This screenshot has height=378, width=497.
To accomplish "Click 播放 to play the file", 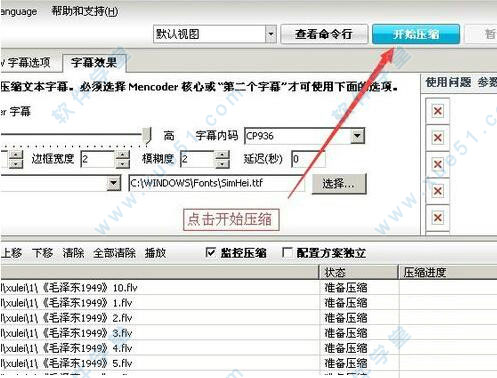I will click(155, 253).
